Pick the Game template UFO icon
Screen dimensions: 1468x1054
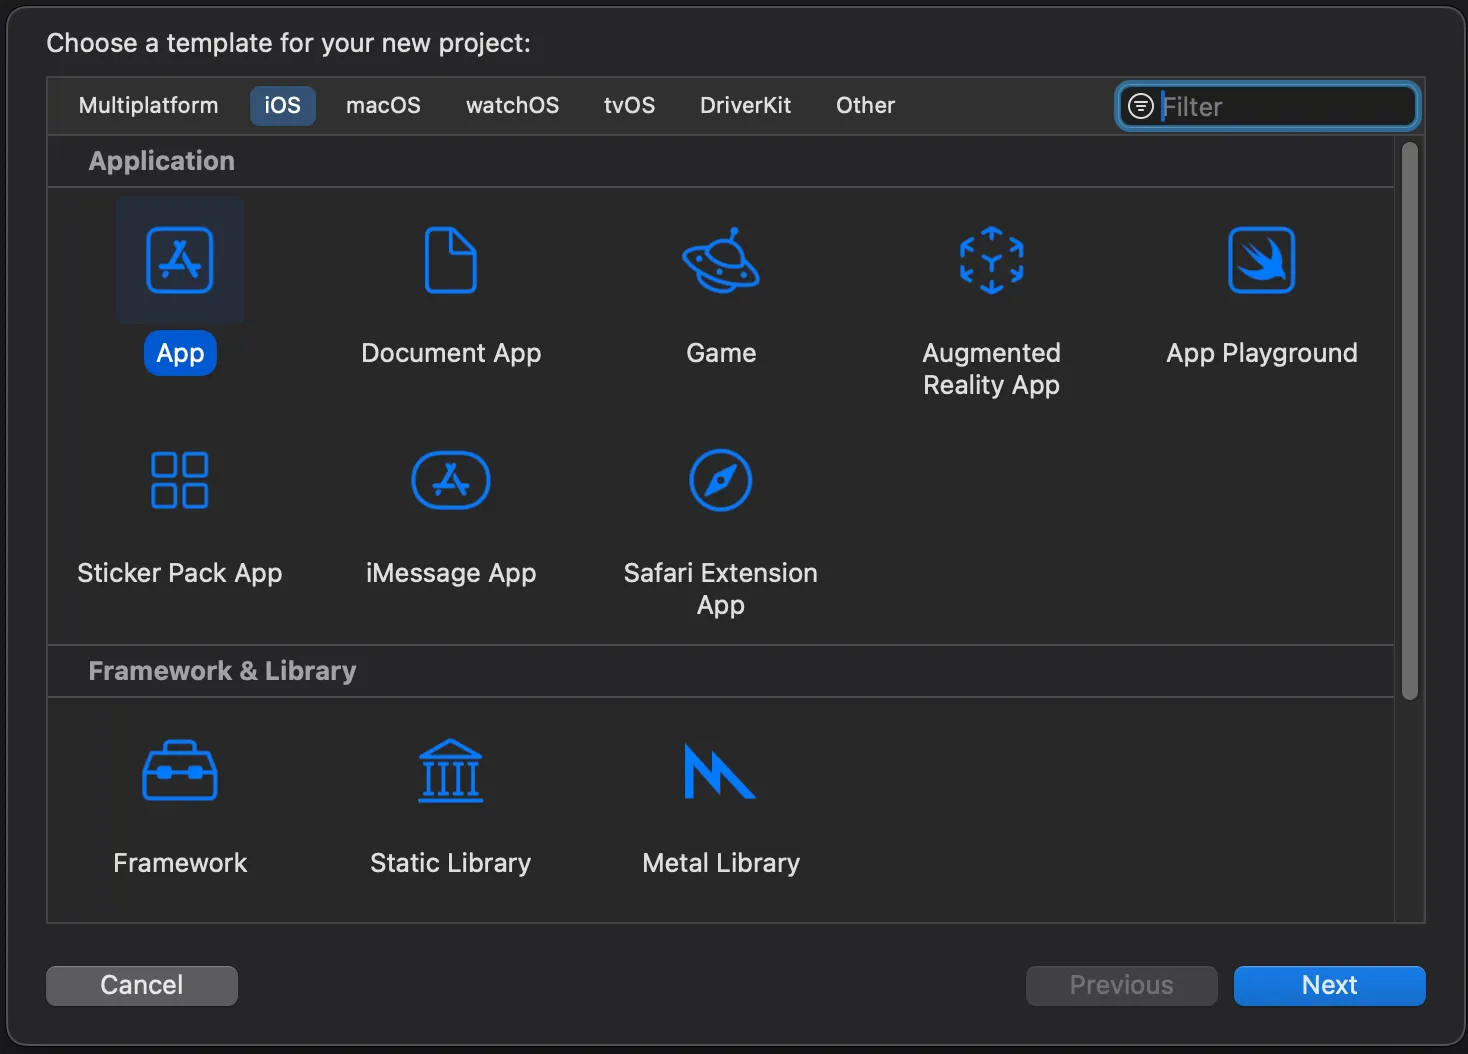(721, 260)
